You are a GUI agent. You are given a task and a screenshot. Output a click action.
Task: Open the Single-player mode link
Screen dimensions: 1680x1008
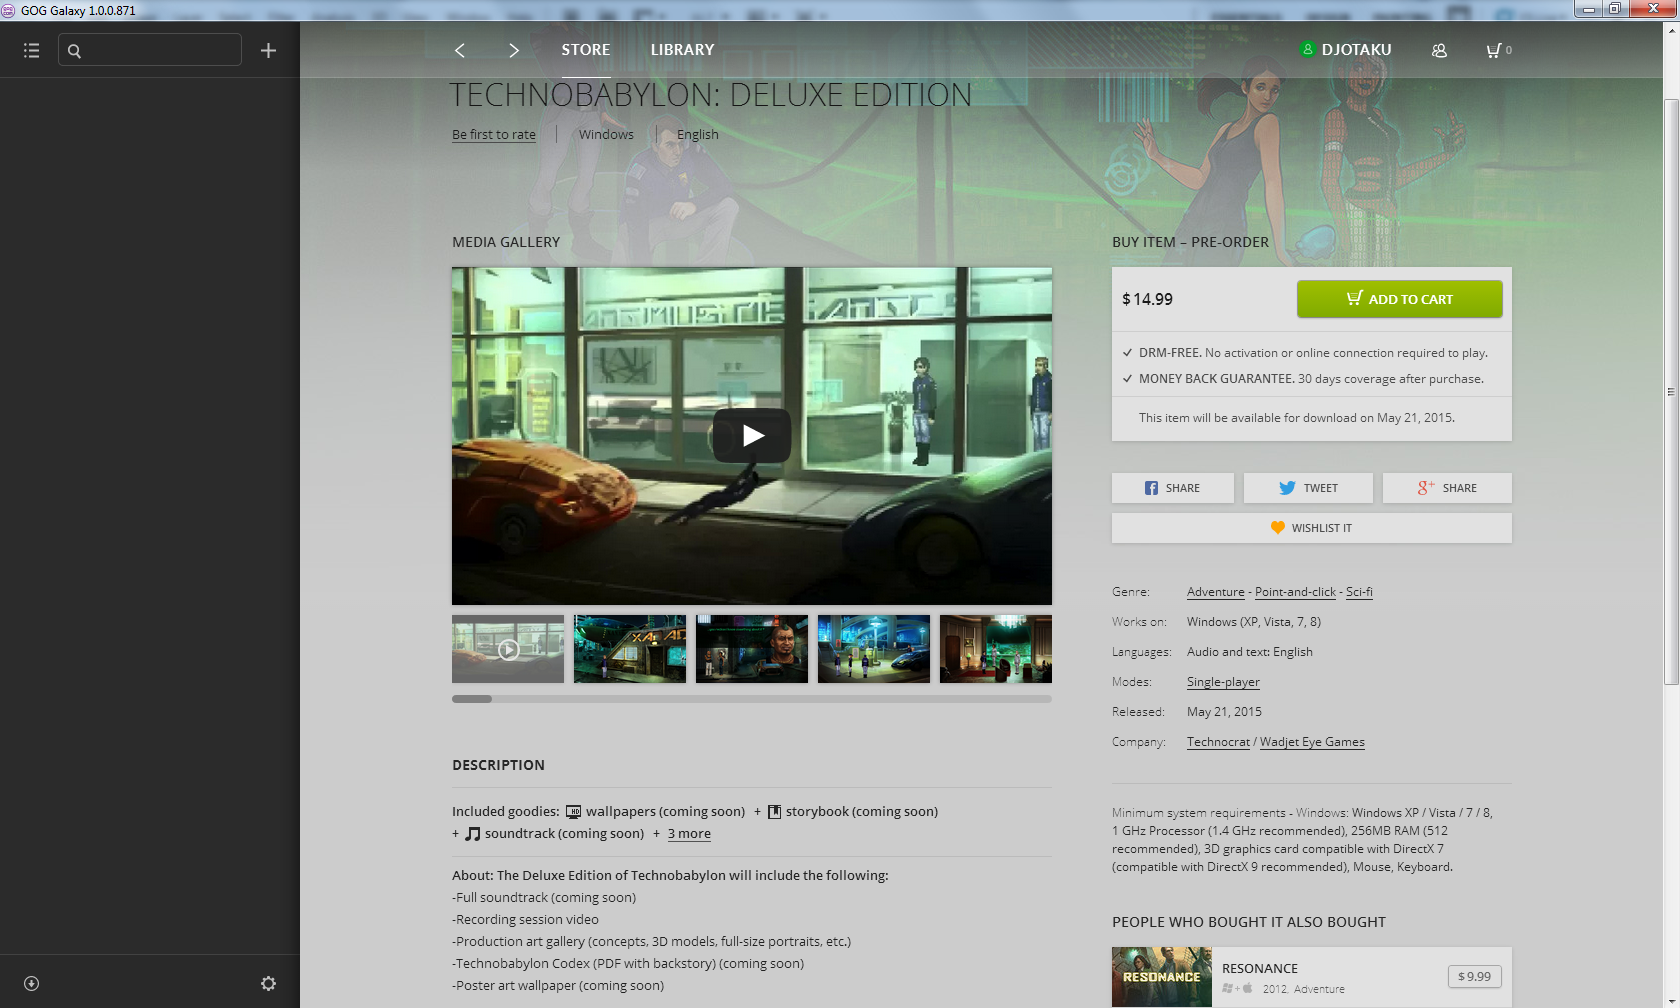1223,682
